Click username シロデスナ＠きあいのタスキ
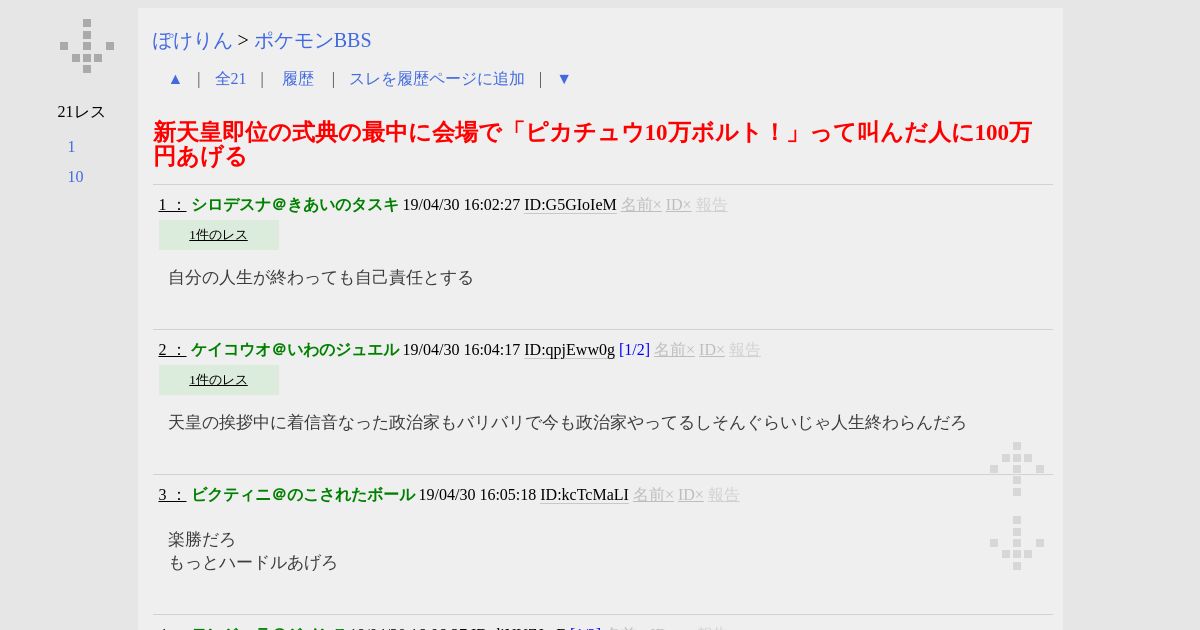 [295, 205]
